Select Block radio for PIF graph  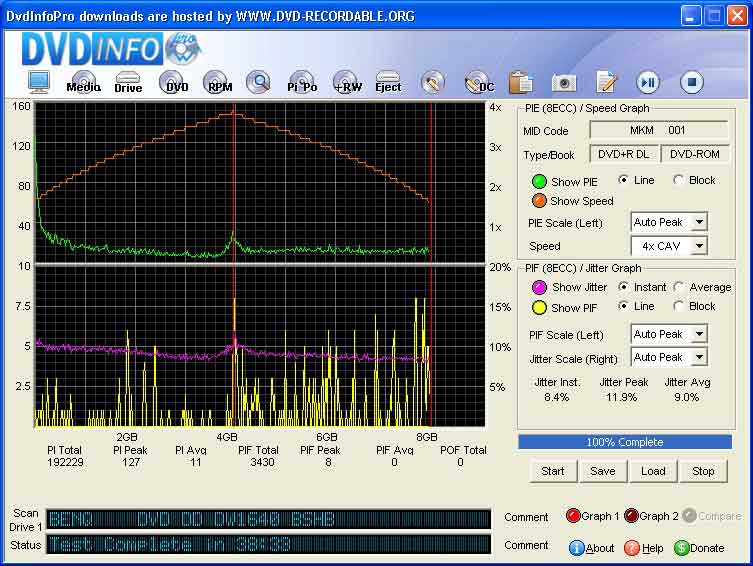(679, 306)
